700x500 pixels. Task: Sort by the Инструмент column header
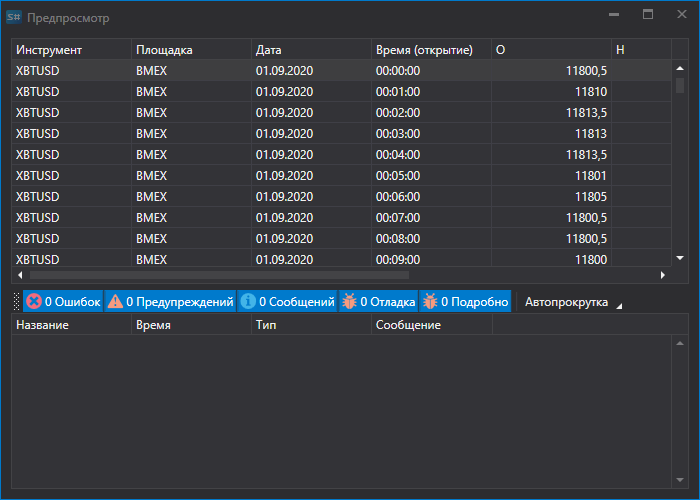[71, 50]
